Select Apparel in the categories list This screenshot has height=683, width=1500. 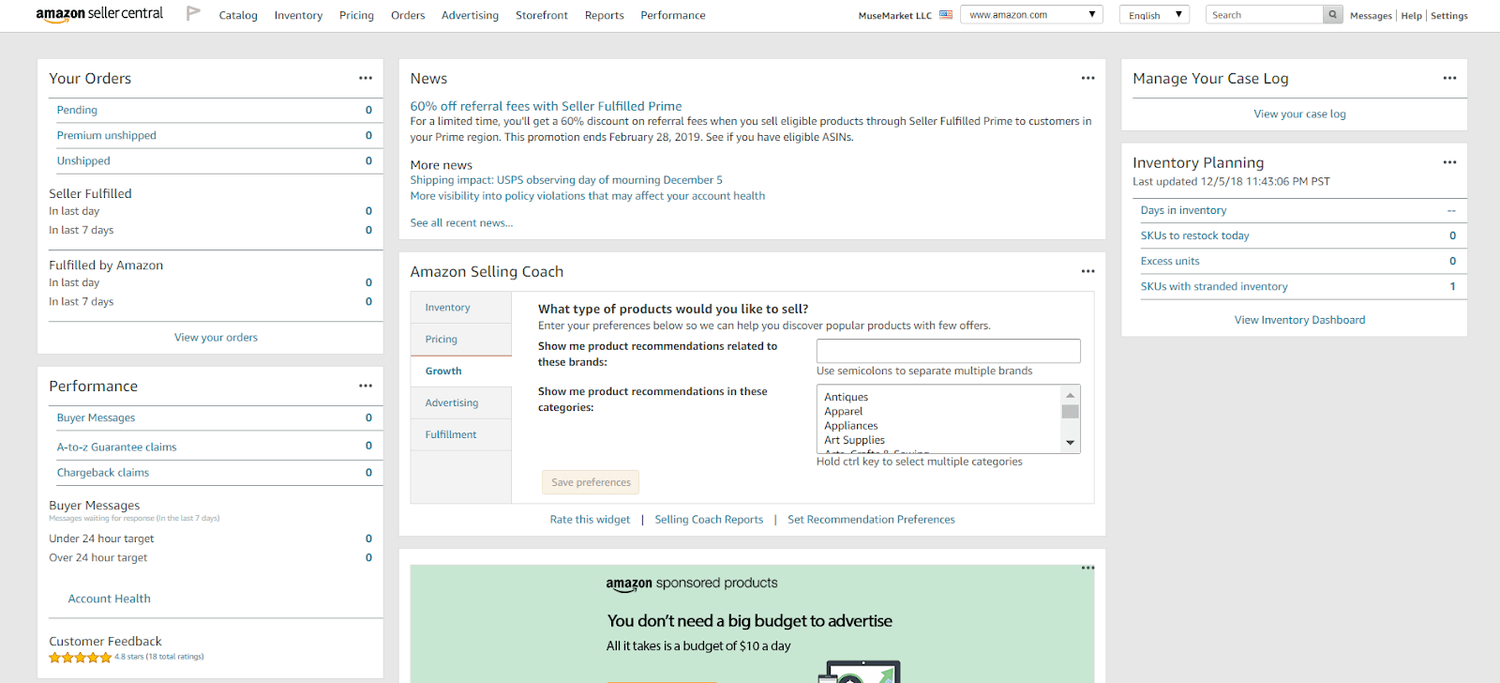(843, 411)
